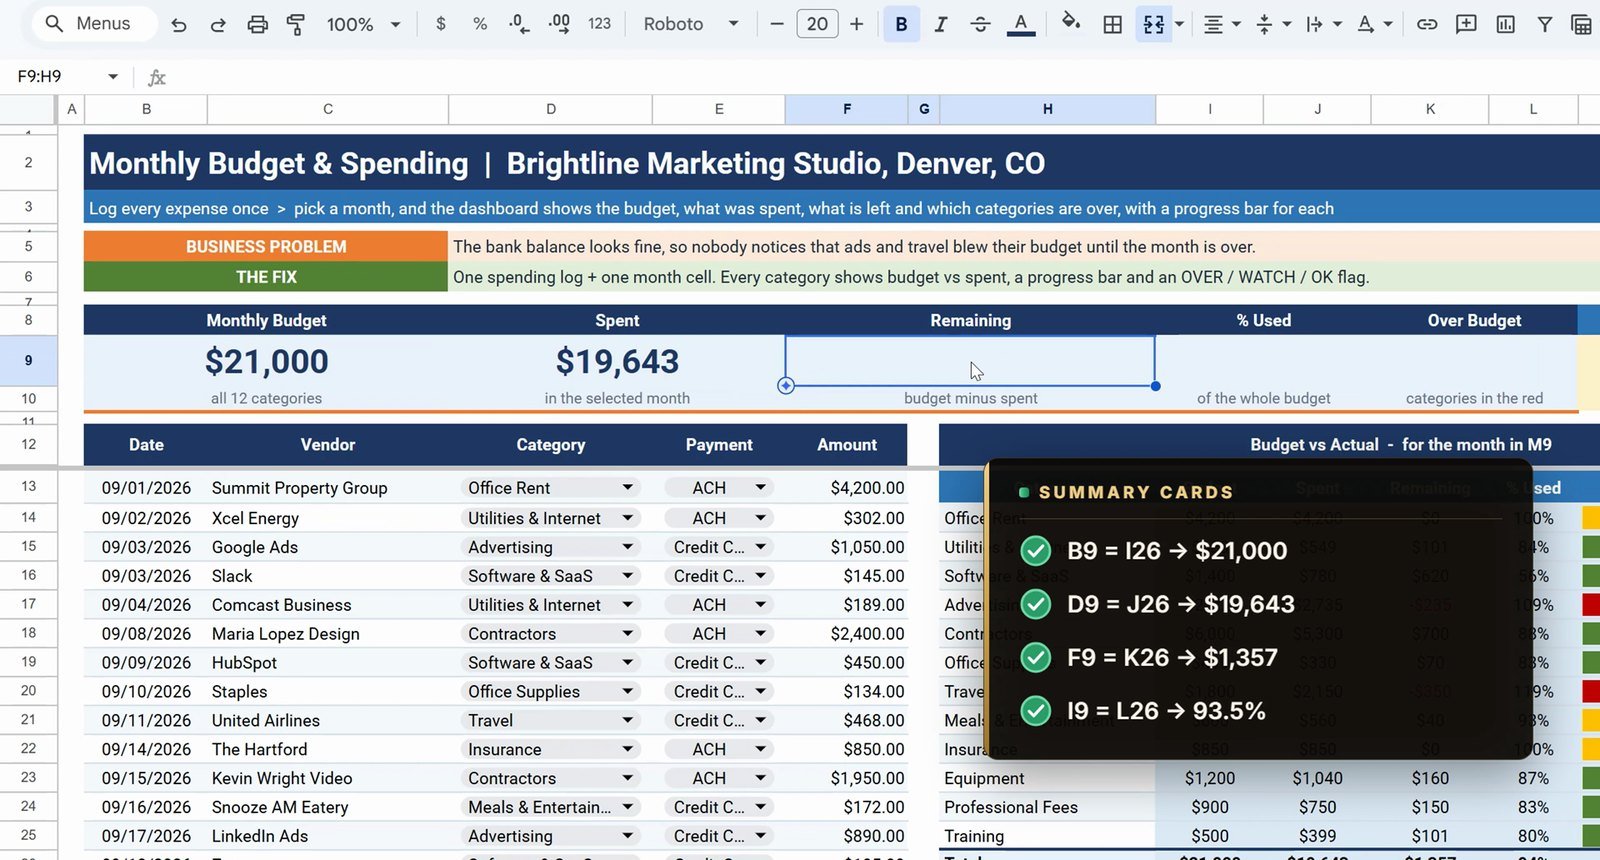Click the Merge cells icon
The image size is (1600, 860).
[1153, 24]
